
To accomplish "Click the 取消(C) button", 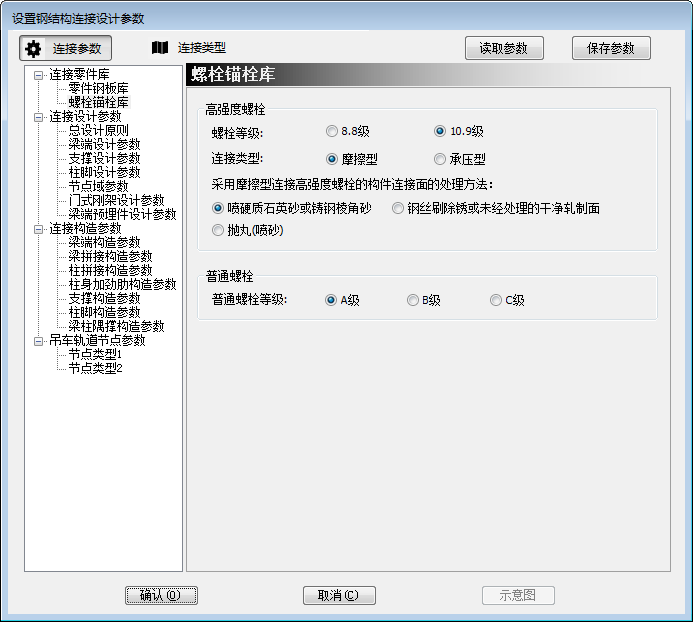I will pyautogui.click(x=339, y=595).
